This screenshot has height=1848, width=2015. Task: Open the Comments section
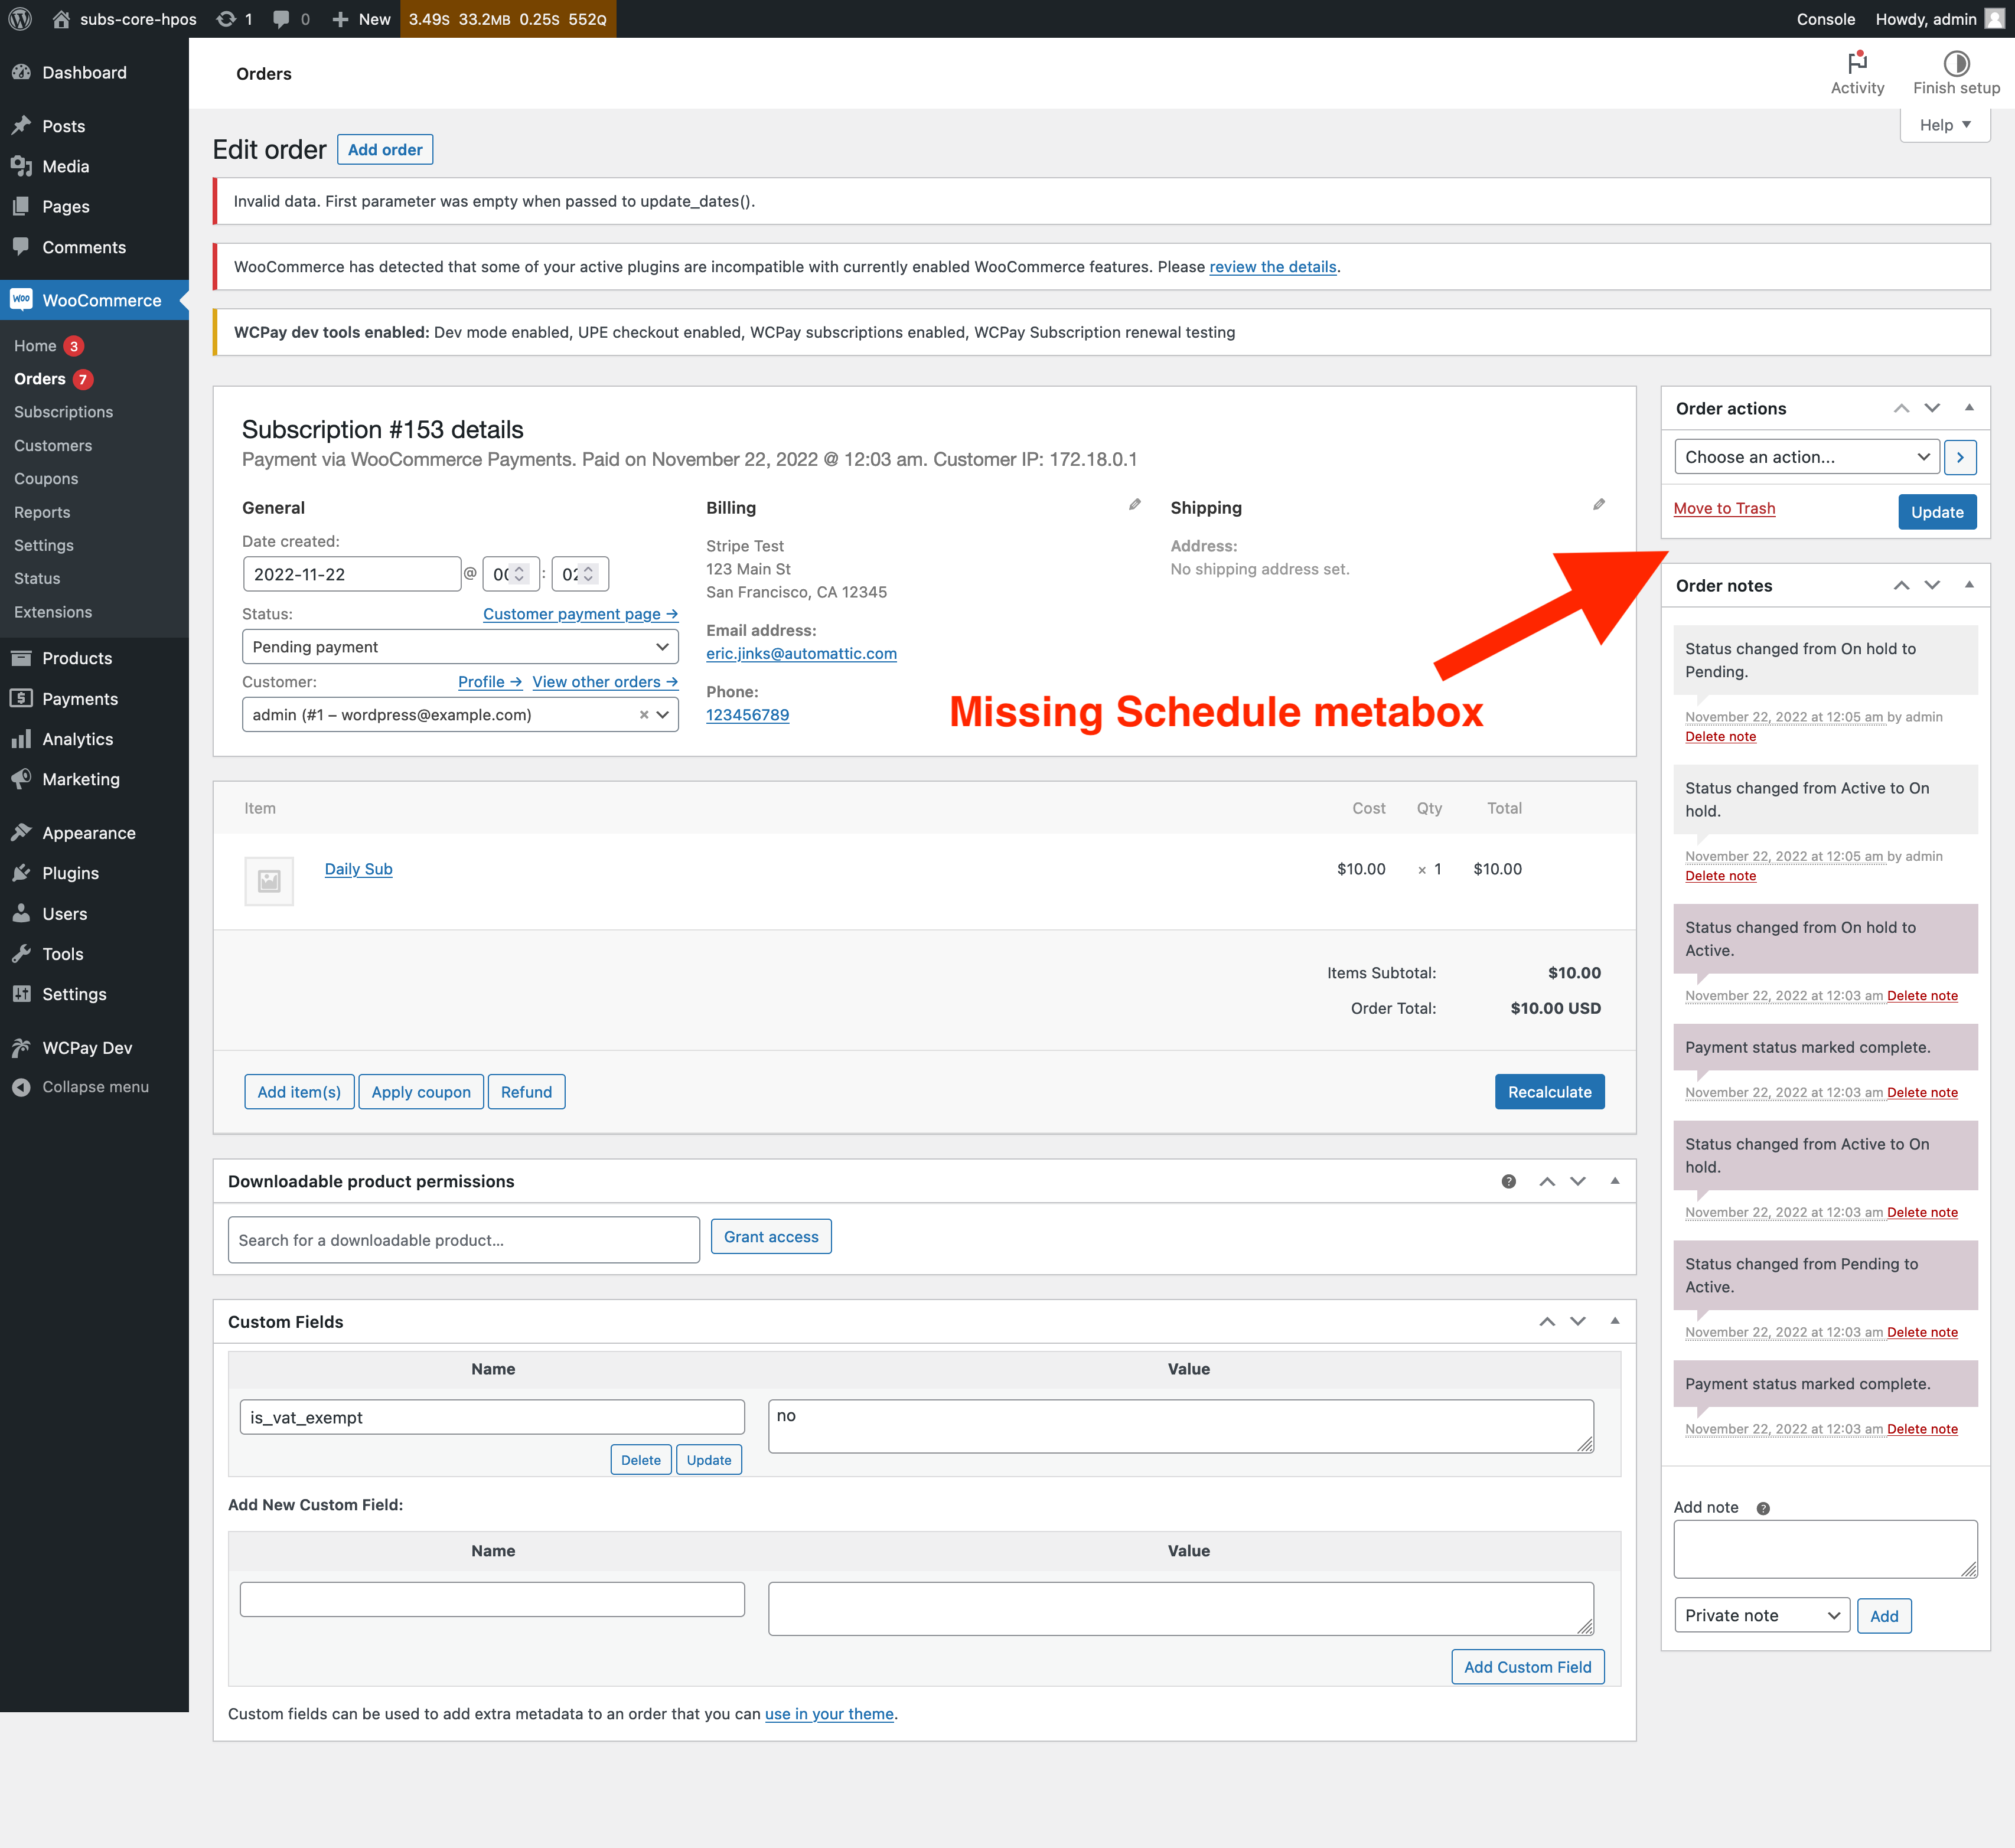point(84,247)
